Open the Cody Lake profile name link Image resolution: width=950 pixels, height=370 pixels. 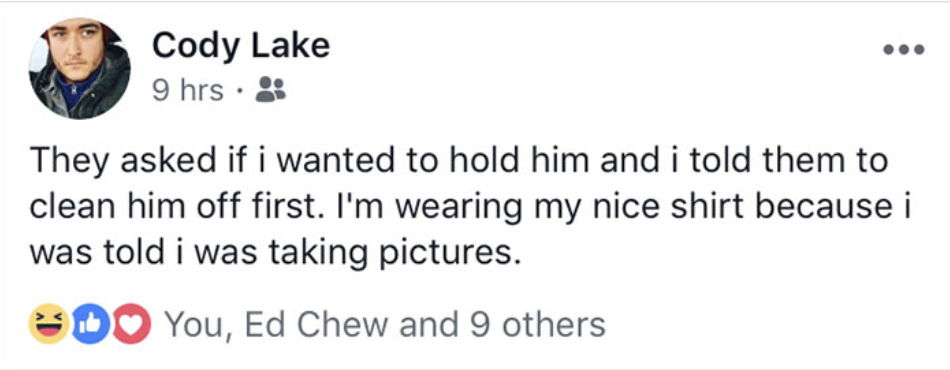click(241, 47)
